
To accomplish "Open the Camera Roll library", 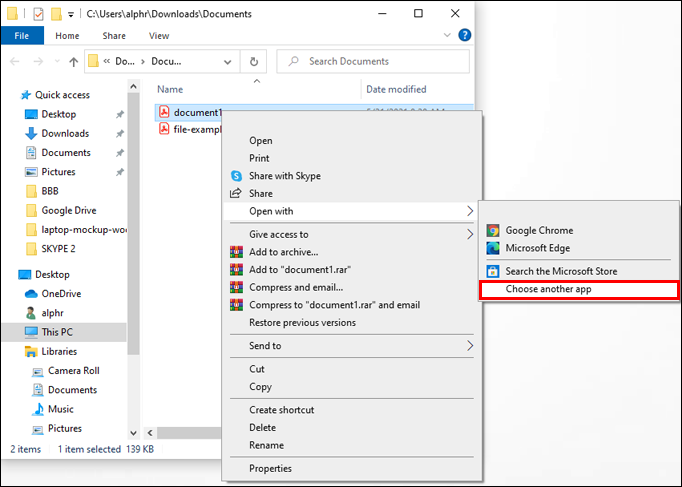I will [x=74, y=370].
